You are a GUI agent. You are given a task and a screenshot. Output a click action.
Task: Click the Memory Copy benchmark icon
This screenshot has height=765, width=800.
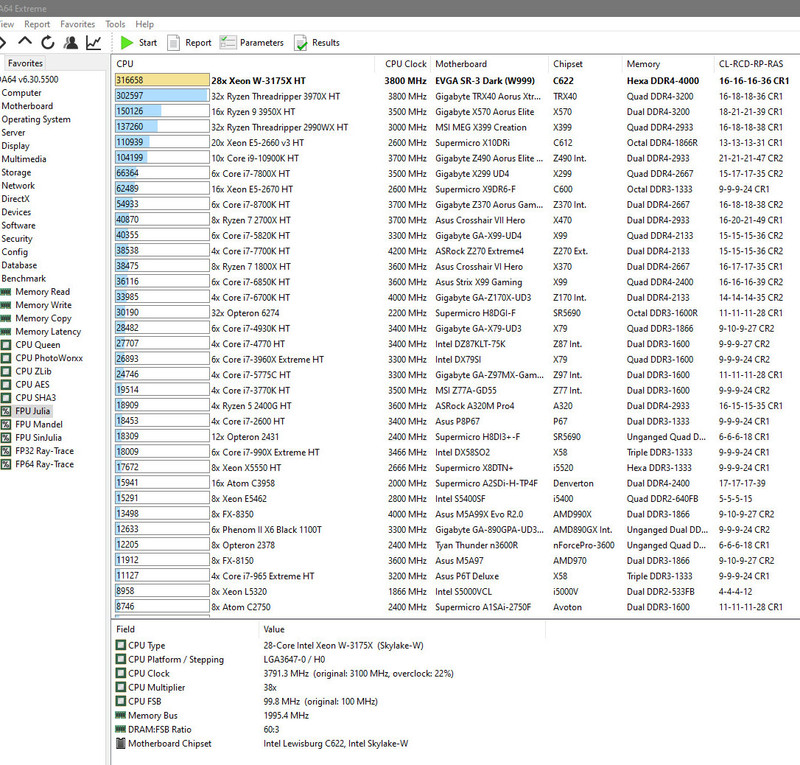pyautogui.click(x=6, y=318)
